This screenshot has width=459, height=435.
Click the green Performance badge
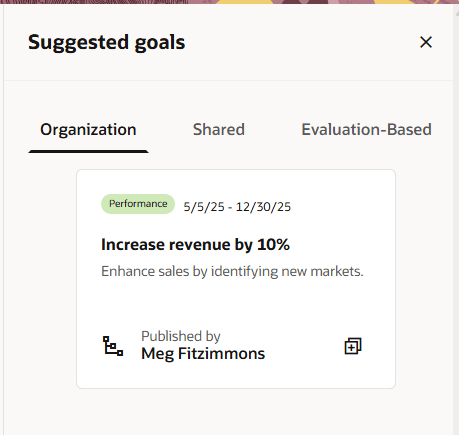pyautogui.click(x=138, y=204)
